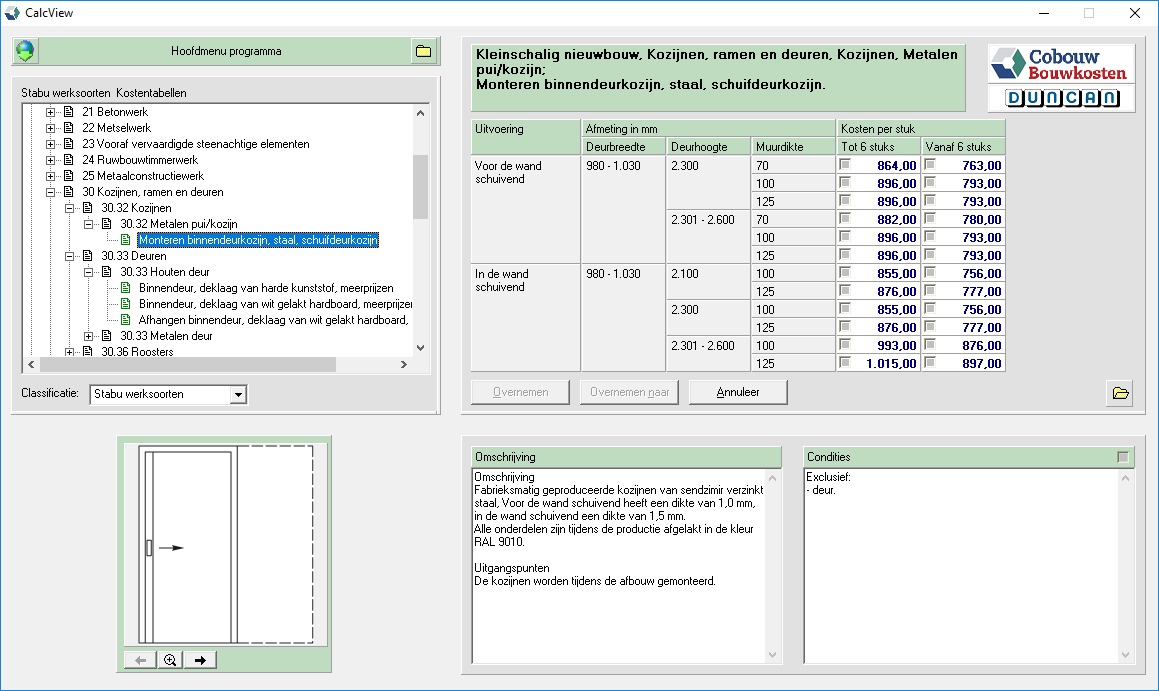
Task: Switch to the Kostentabellen tab
Action: 151,93
